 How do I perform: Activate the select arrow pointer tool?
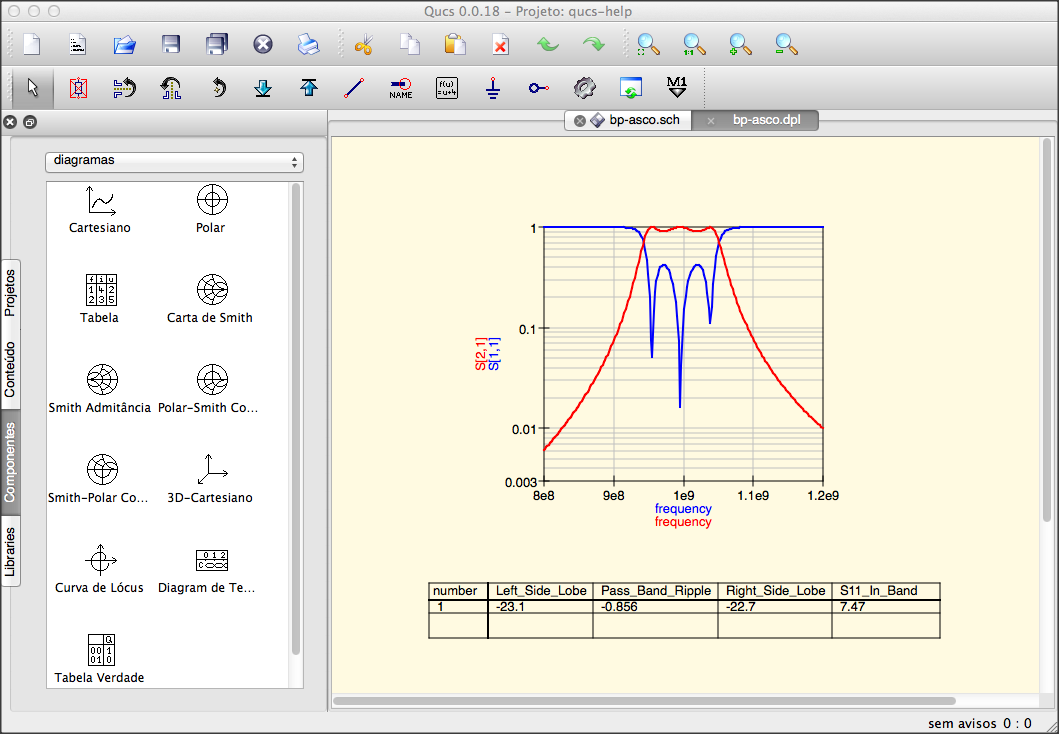pos(32,88)
